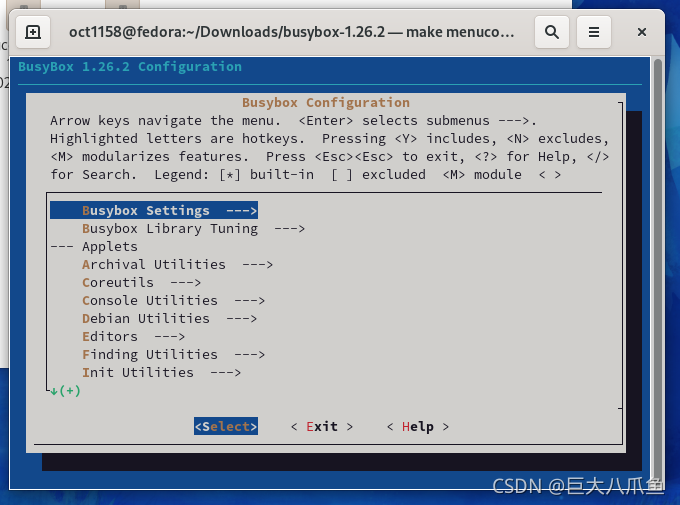This screenshot has width=680, height=505.
Task: Click the Busybox Configuration dialog title
Action: pos(326,103)
